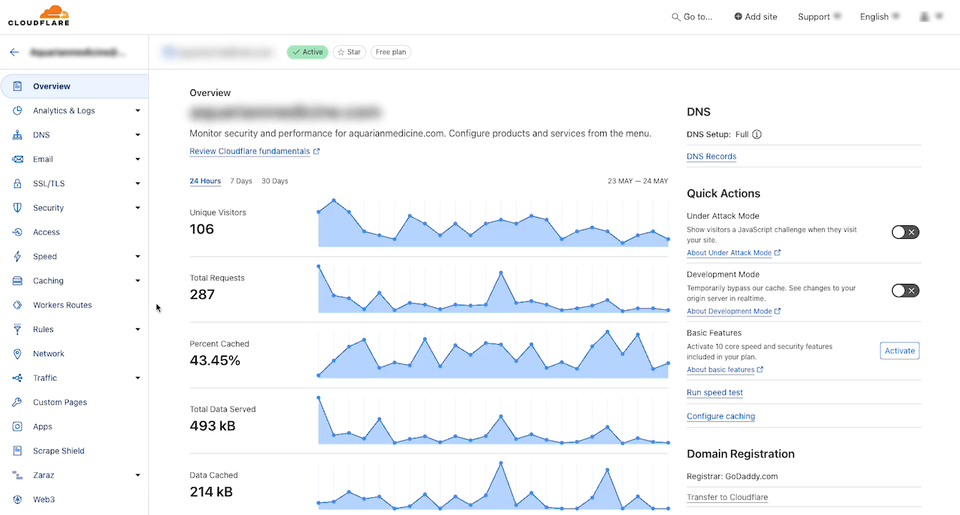Click the DNS network icon in sidebar

pos(18,135)
